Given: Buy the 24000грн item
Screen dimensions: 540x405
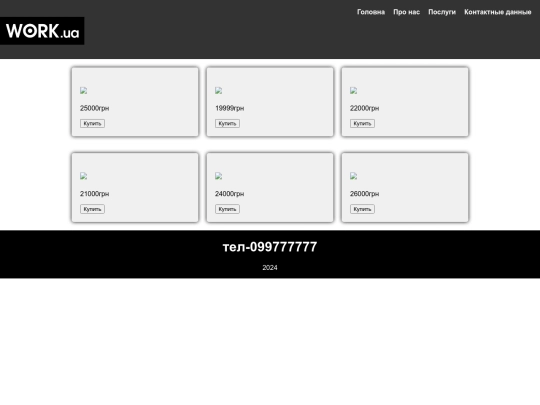Looking at the screenshot, I should (227, 209).
